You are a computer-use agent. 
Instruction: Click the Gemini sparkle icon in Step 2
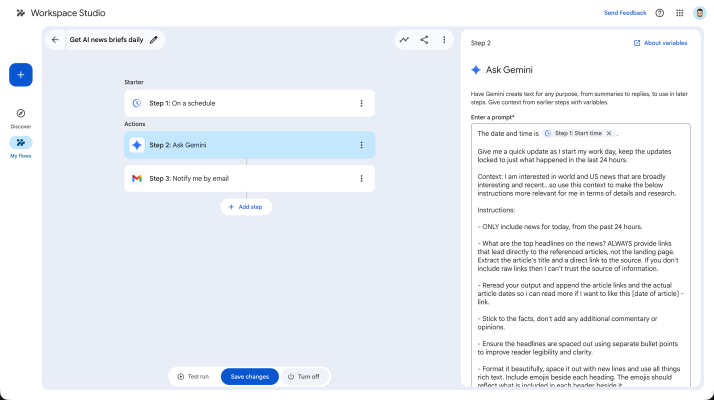pos(137,145)
